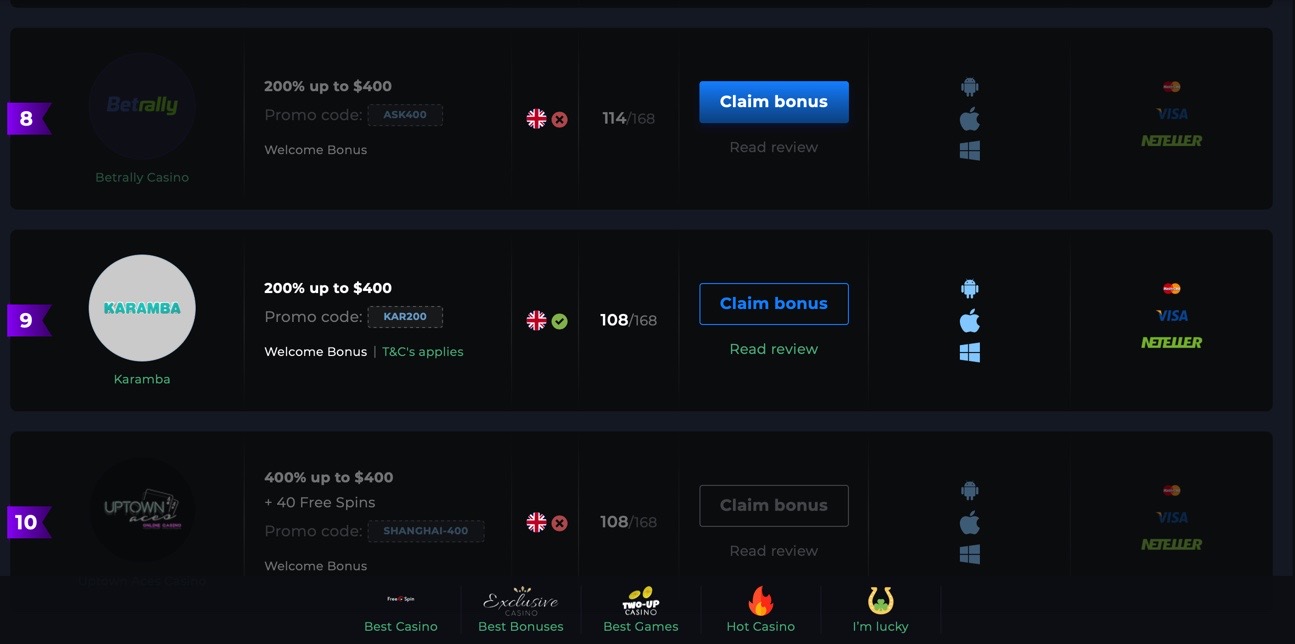
Task: Click the Mastercard icon in the Betrally row
Action: (x=1172, y=87)
